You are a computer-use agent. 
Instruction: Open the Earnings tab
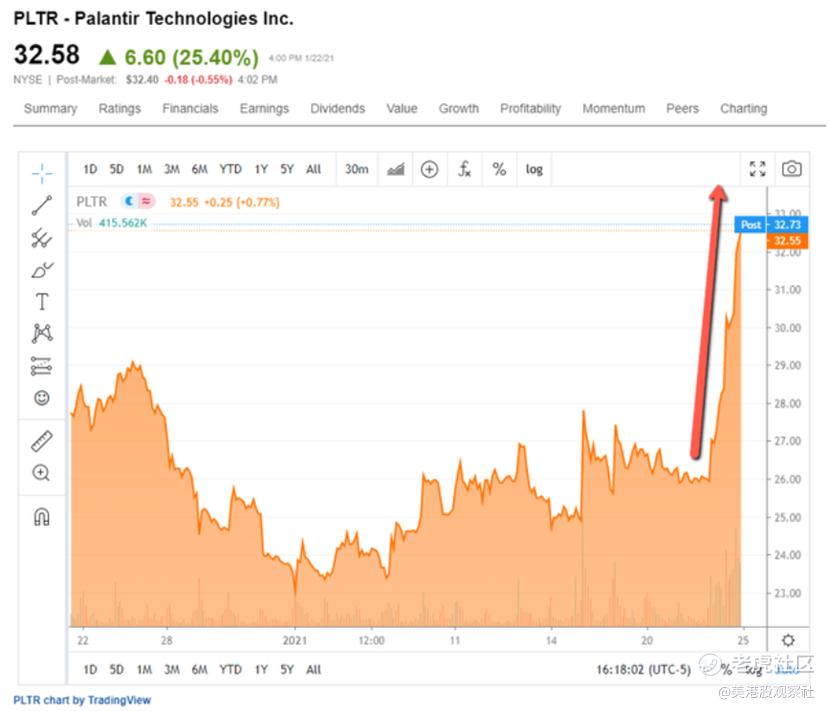coord(264,109)
